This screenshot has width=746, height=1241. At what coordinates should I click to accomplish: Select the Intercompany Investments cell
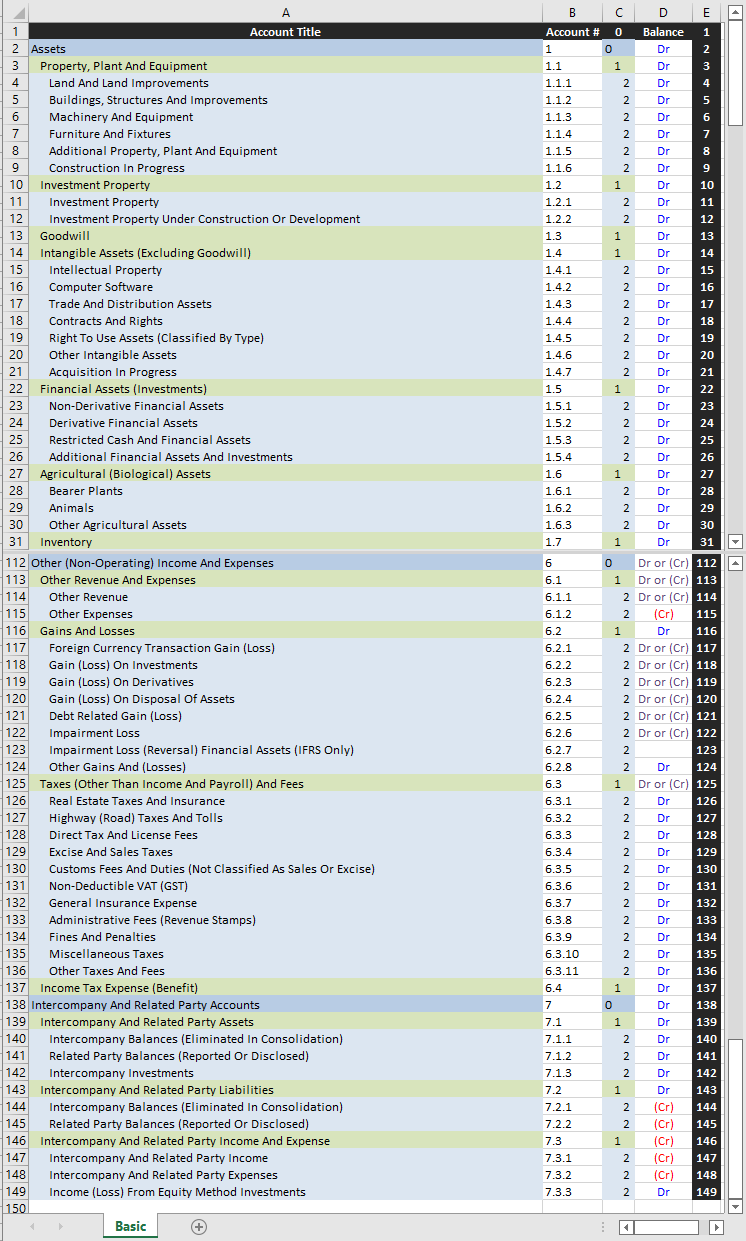[286, 1073]
